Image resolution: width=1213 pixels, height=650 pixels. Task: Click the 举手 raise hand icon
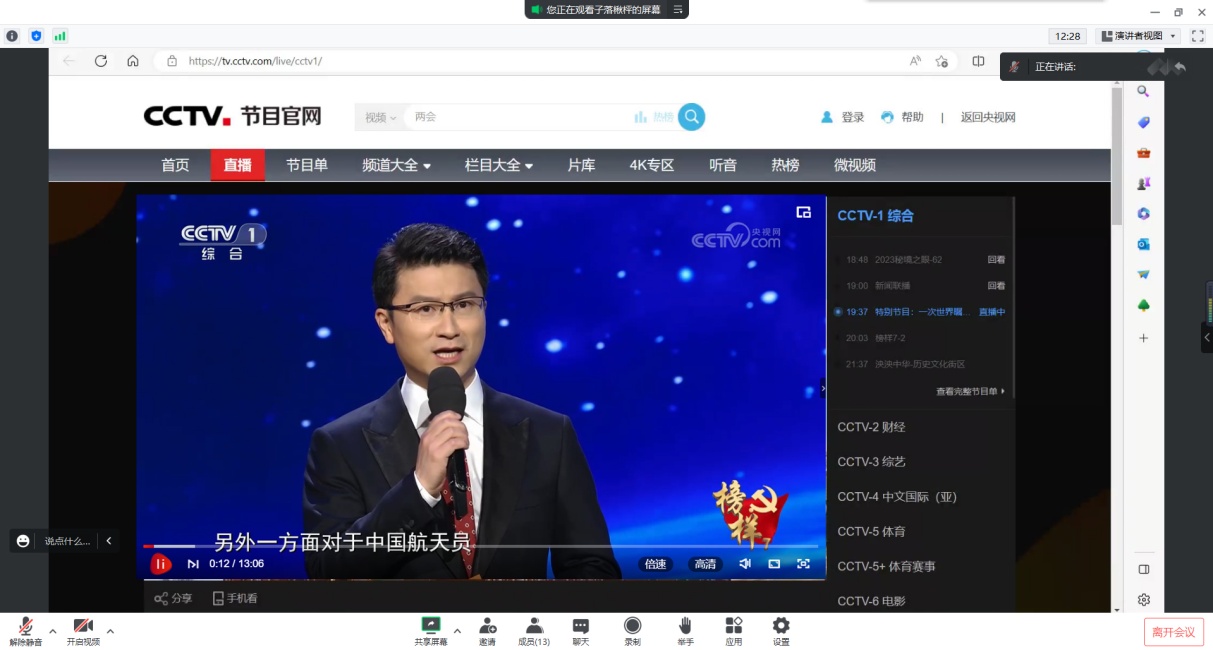click(685, 630)
